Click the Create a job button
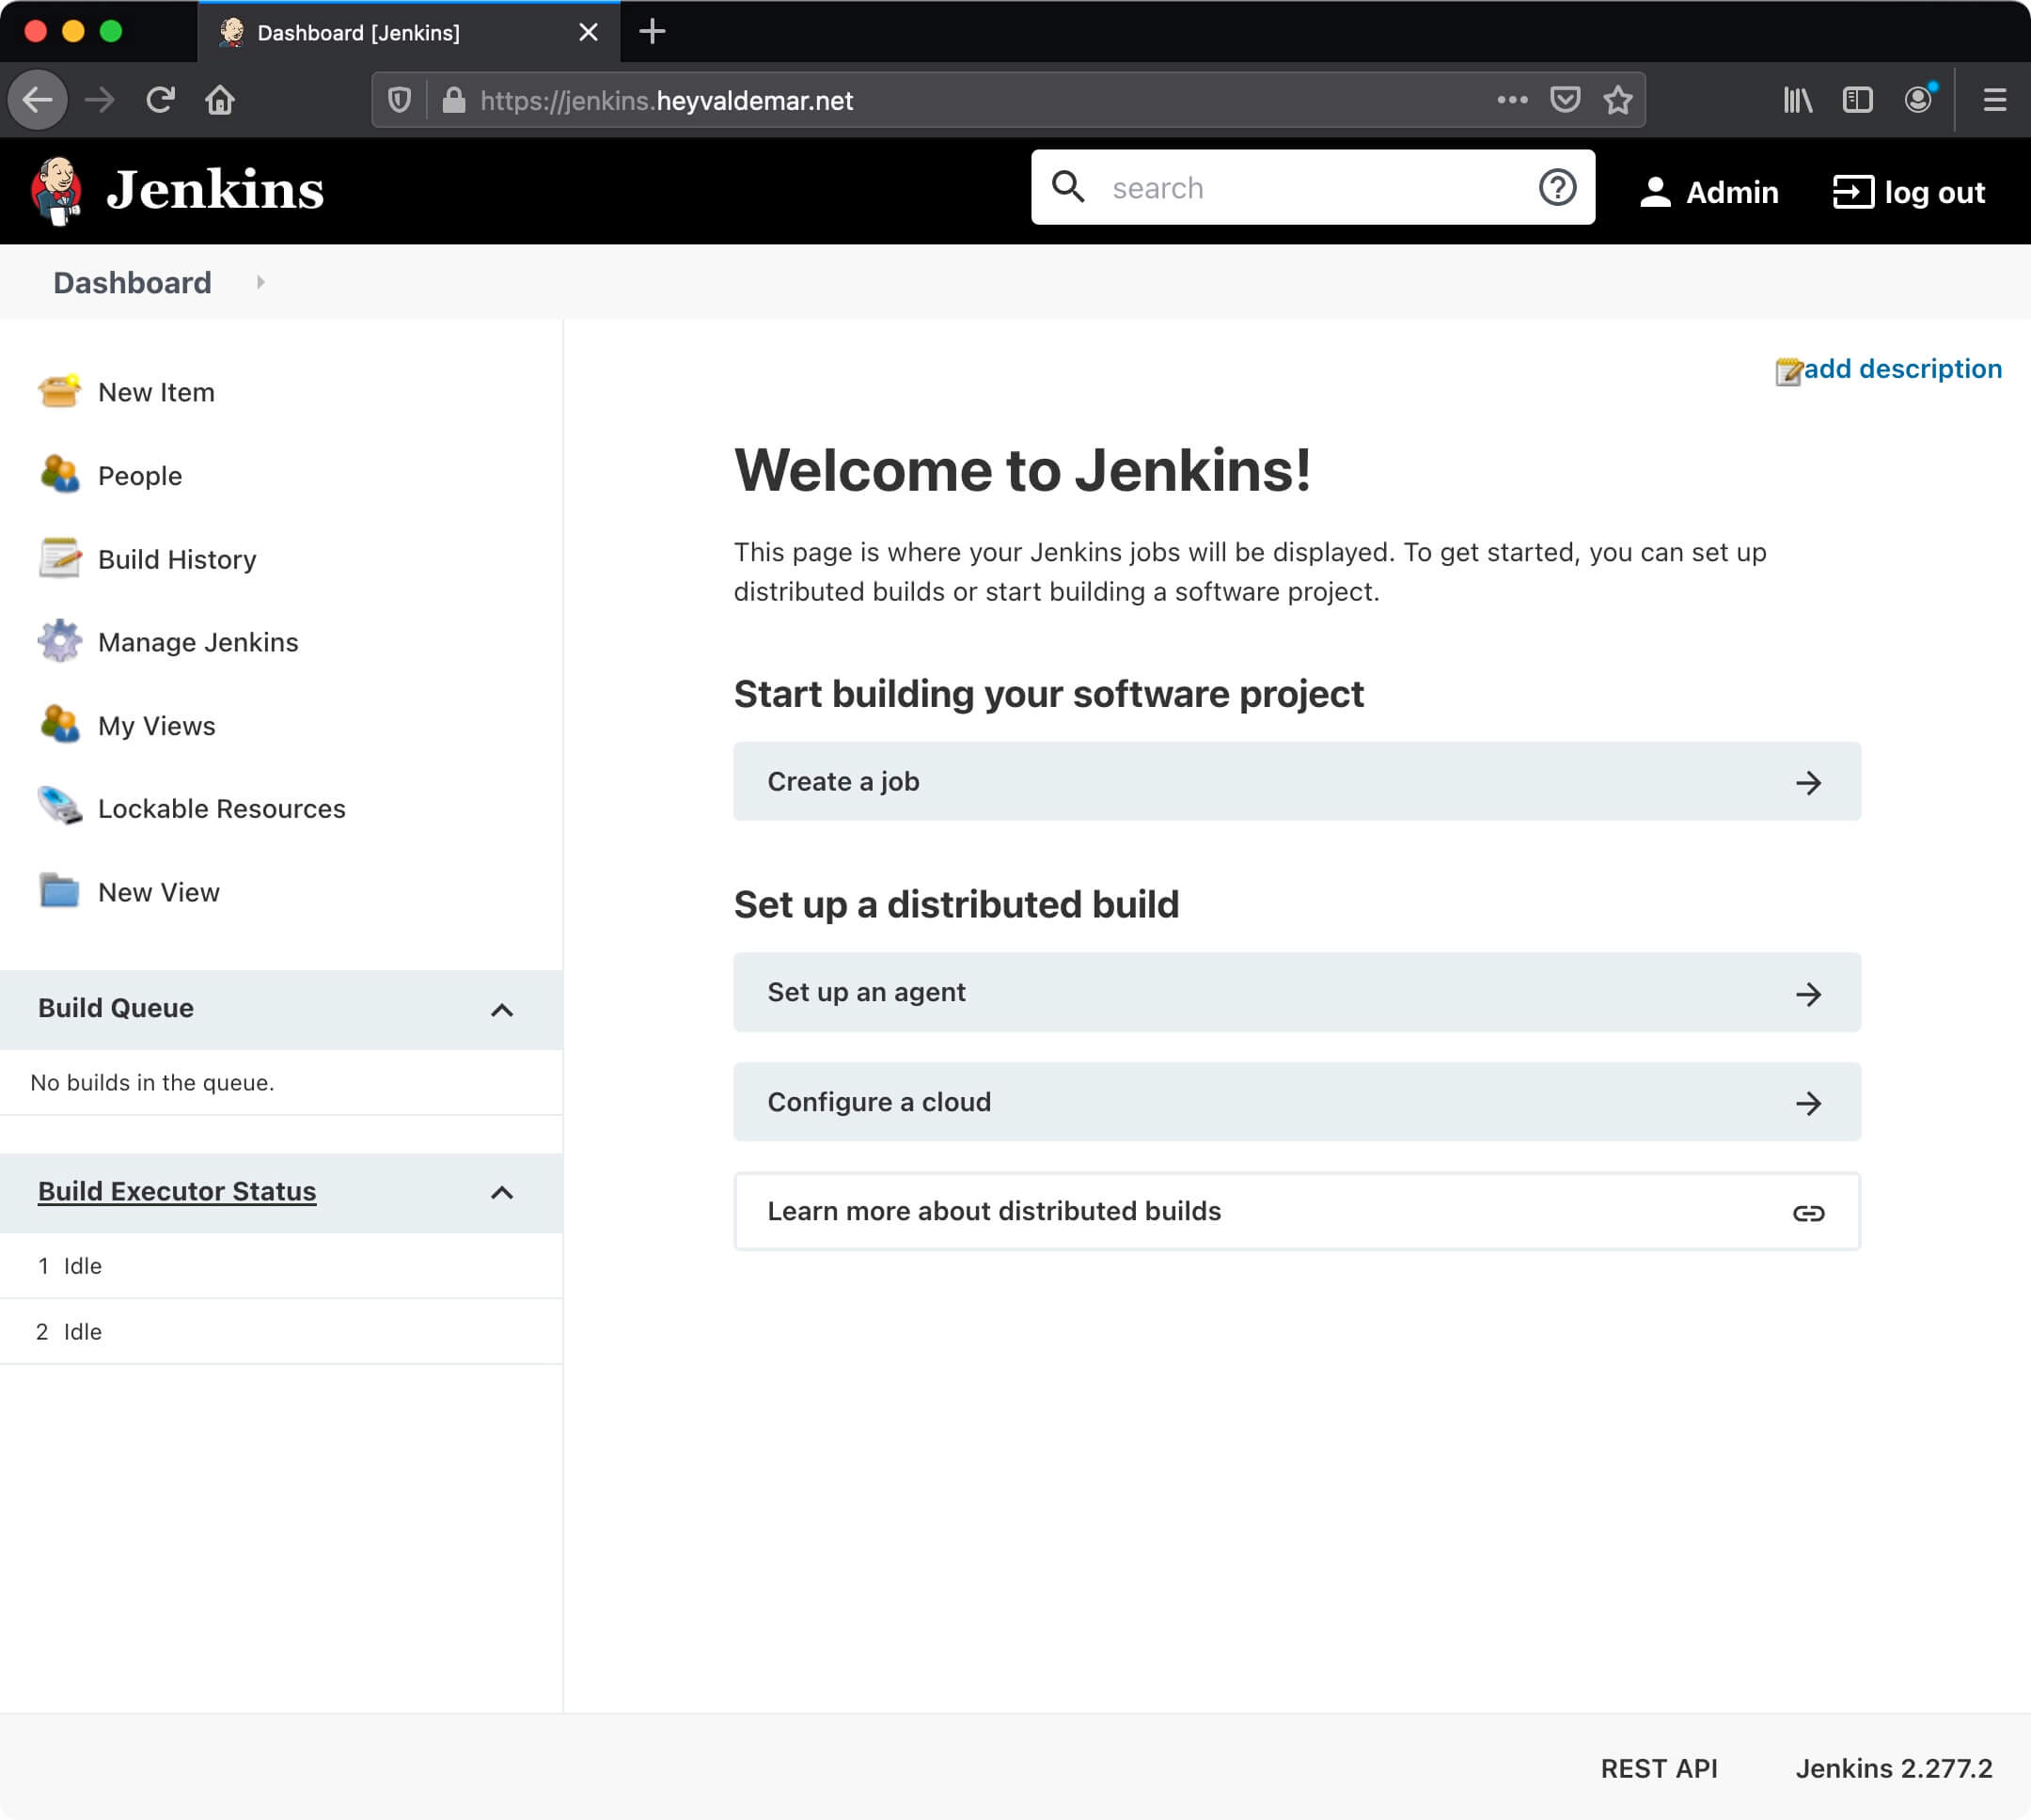This screenshot has height=1820, width=2031. (1297, 782)
